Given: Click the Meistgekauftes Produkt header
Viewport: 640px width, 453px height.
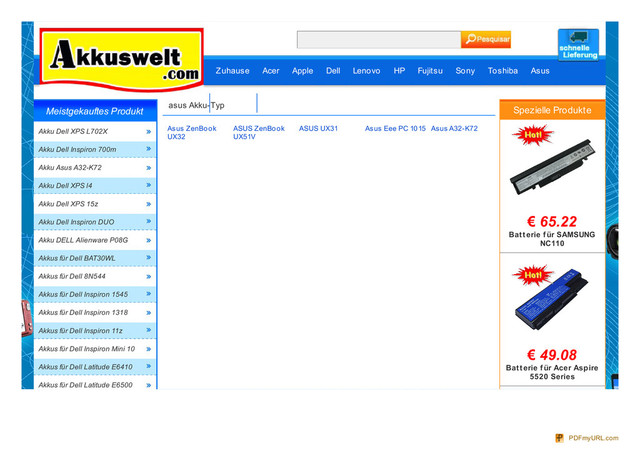Looking at the screenshot, I should tap(95, 111).
